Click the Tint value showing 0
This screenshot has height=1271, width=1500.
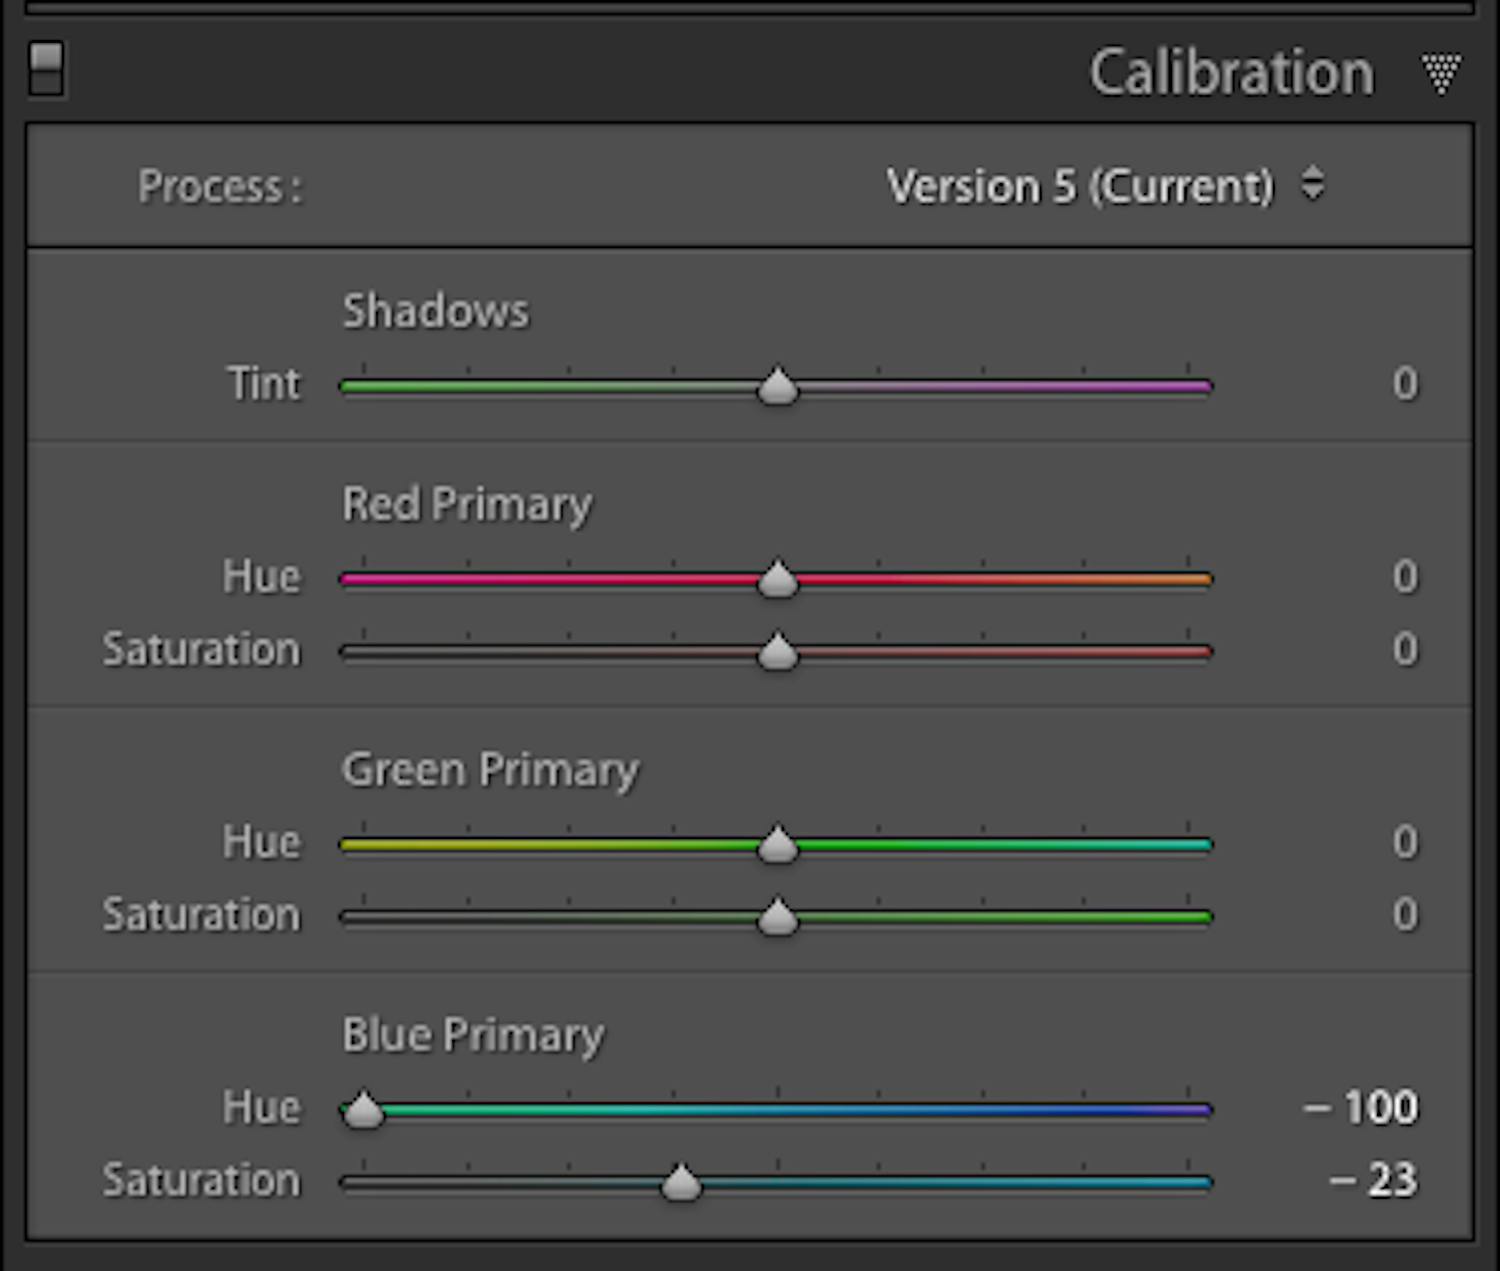click(1405, 384)
